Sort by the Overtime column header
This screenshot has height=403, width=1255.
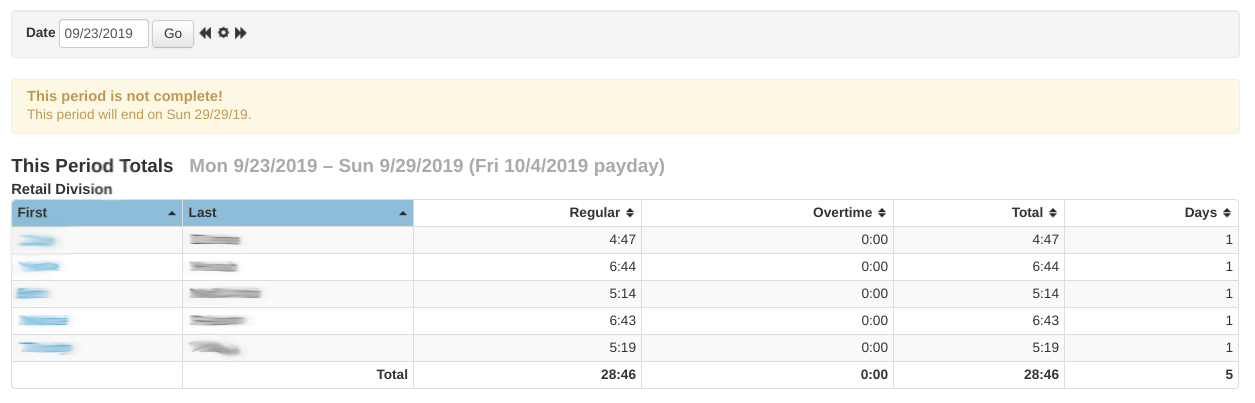pos(849,213)
